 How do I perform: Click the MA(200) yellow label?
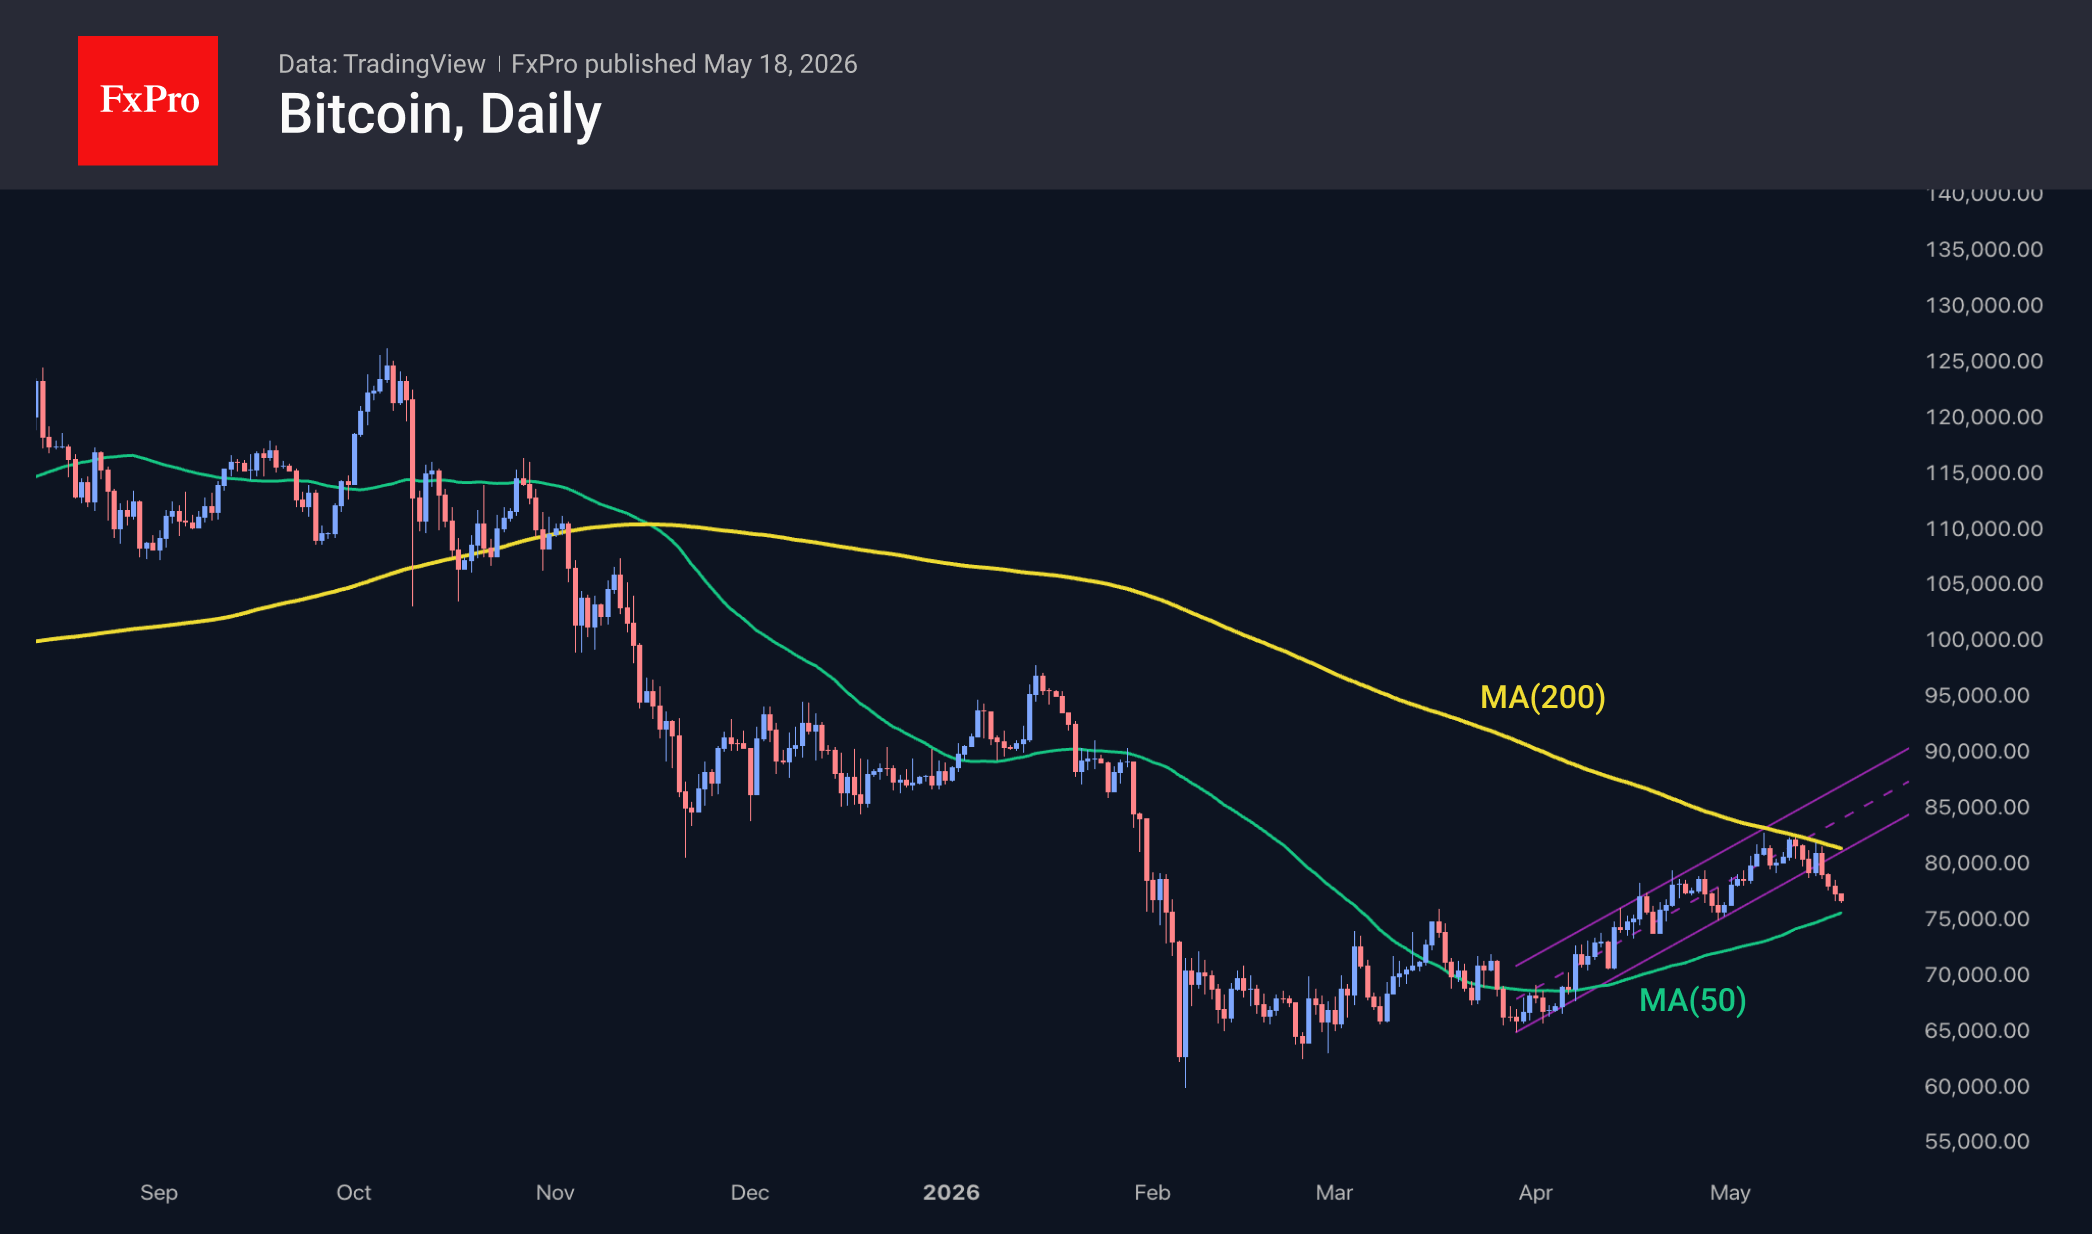[x=1542, y=697]
